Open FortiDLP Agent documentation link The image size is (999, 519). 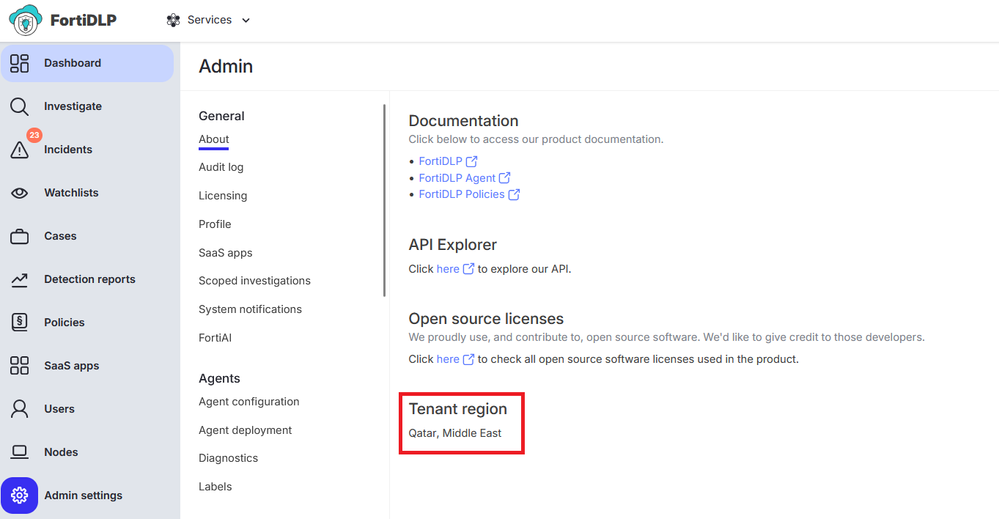tap(457, 178)
